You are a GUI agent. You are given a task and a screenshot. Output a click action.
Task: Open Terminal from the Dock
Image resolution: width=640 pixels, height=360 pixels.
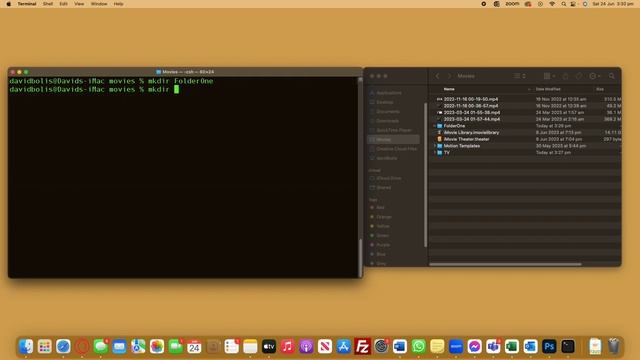point(568,347)
